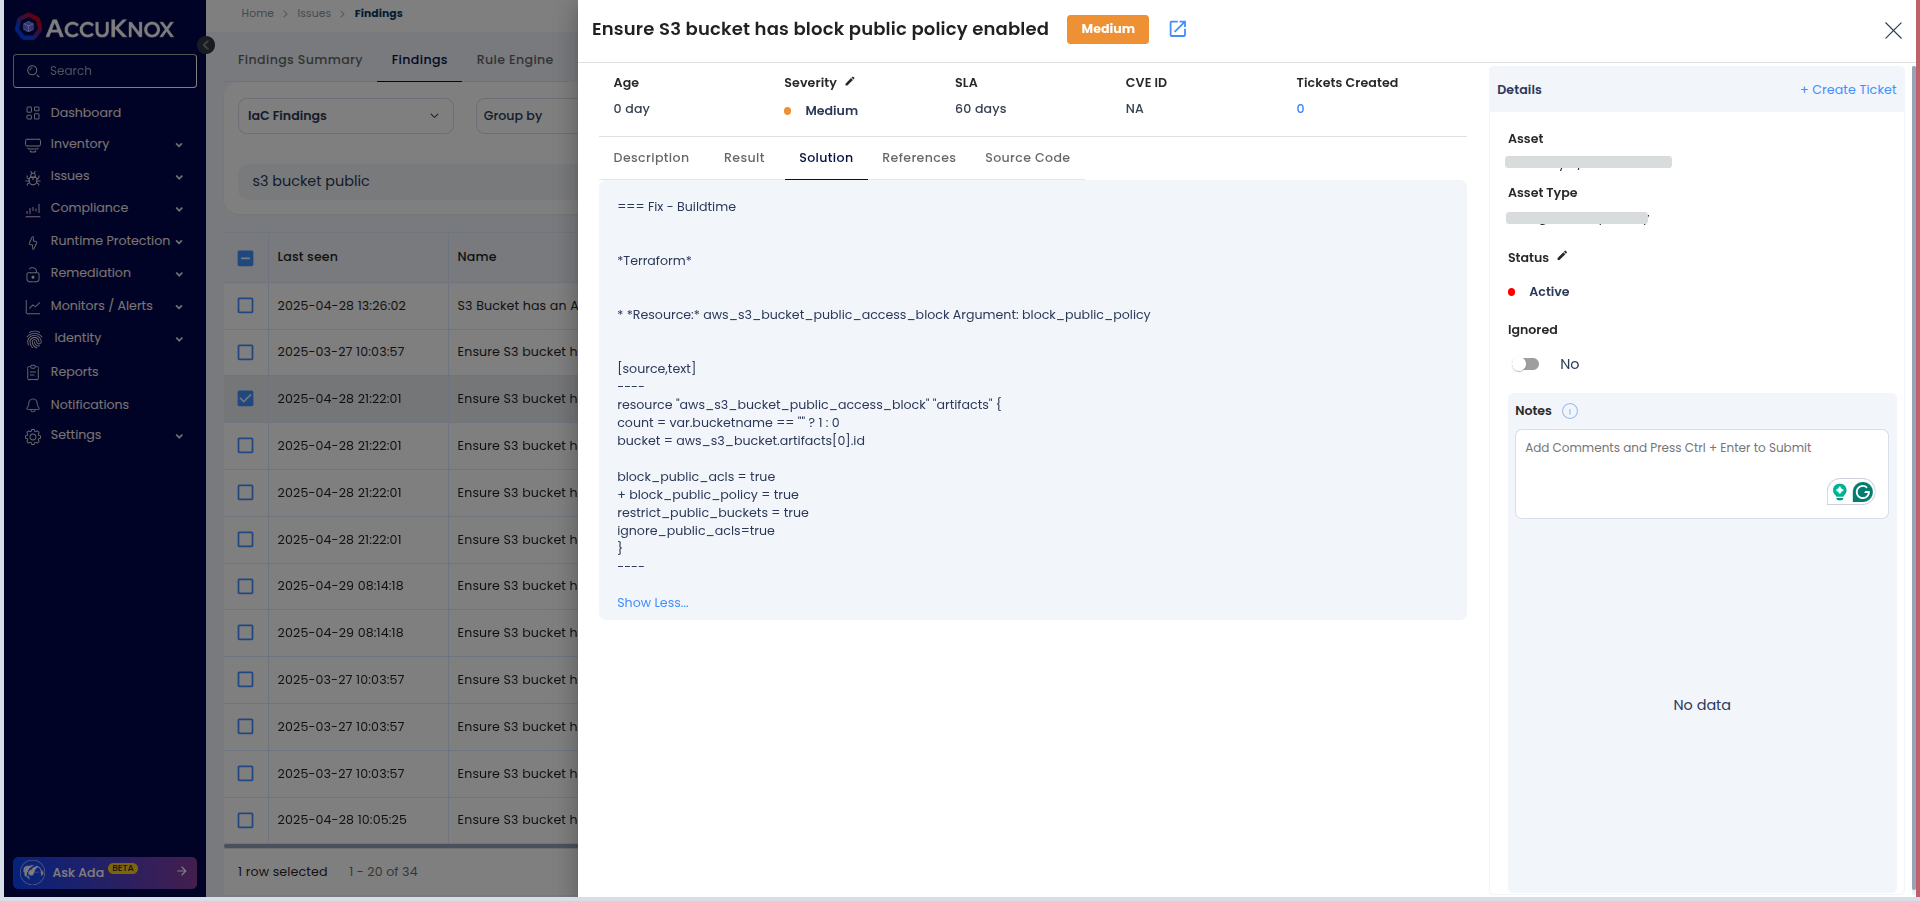
Task: Click Issues in the breadcrumb
Action: tap(314, 13)
